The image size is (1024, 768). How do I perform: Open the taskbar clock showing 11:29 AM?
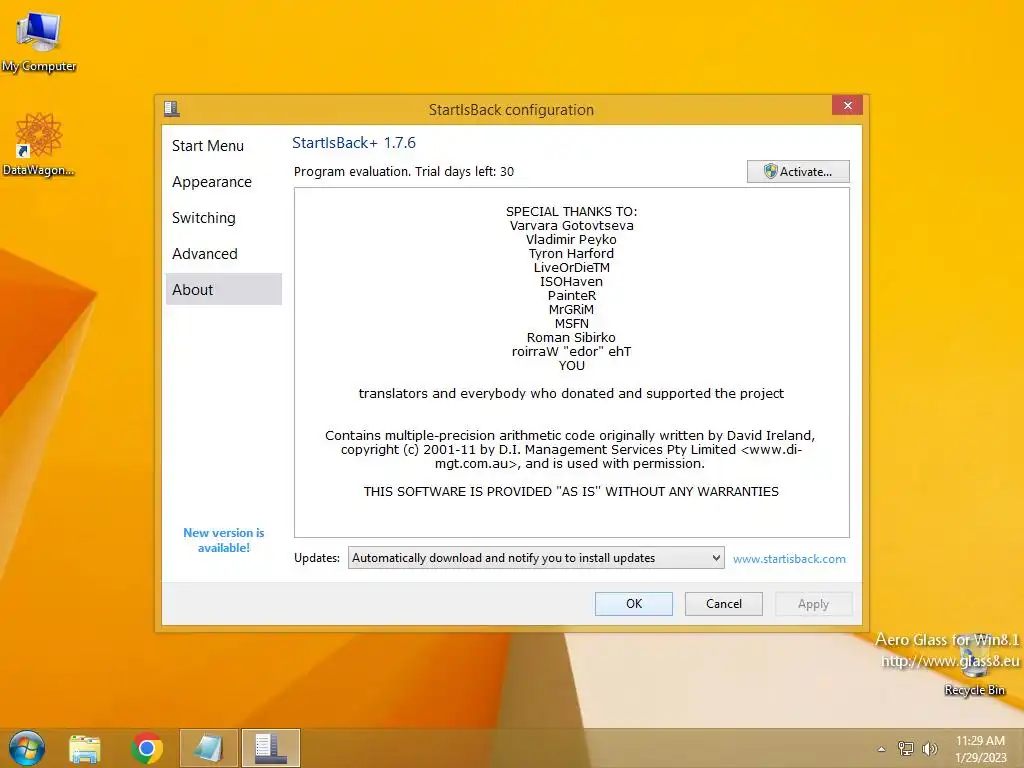point(980,749)
